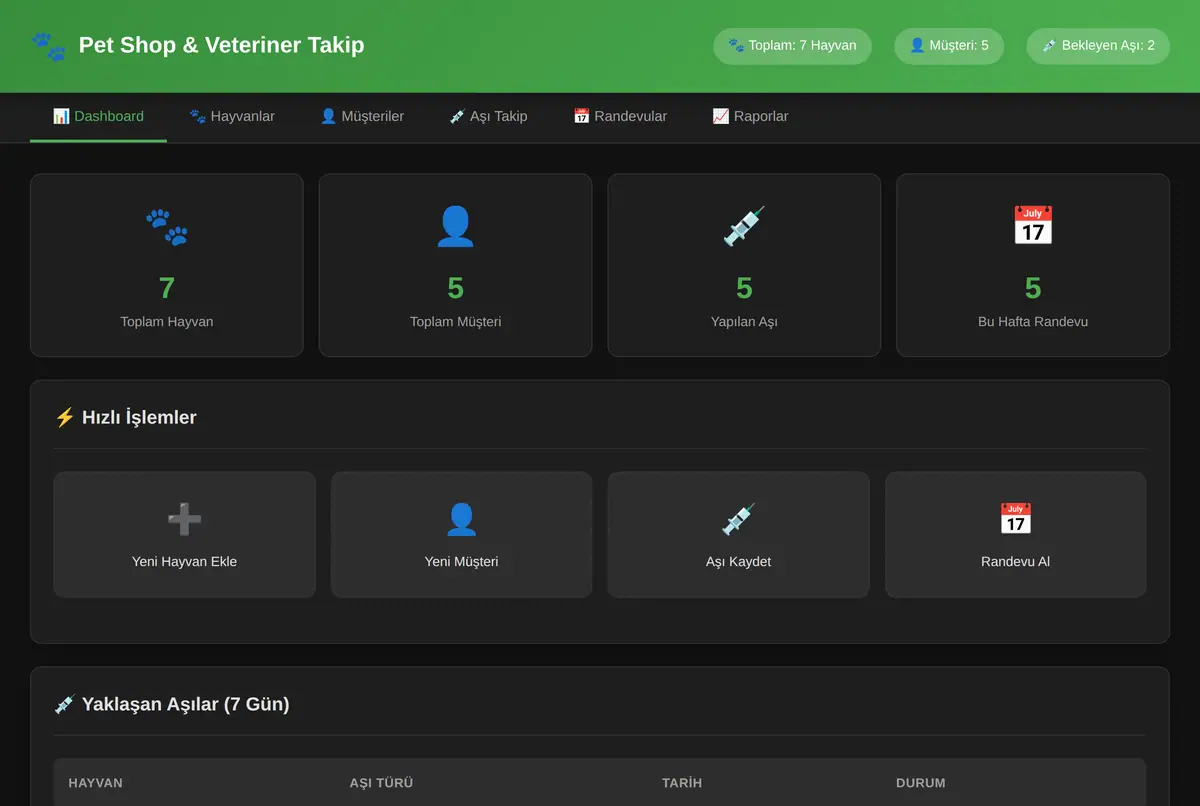Click the Yeni Müşteri label

(461, 562)
